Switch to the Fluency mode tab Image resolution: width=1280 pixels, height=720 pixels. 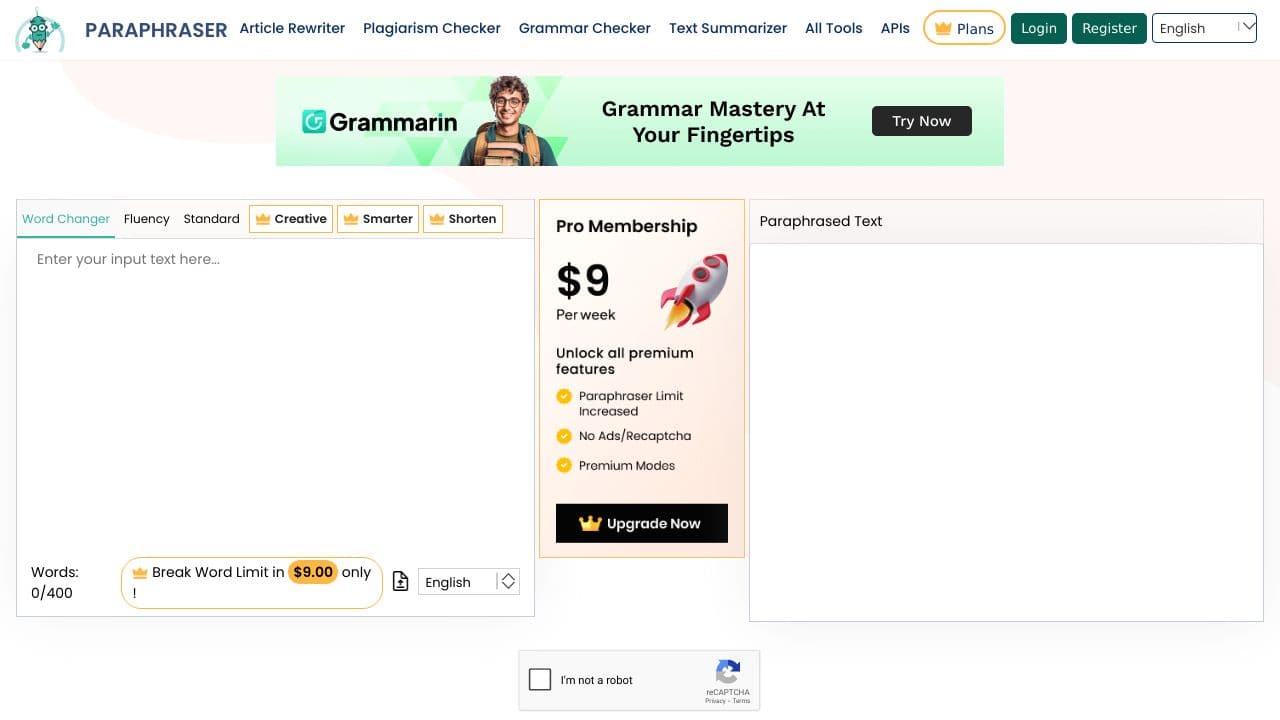pos(147,219)
